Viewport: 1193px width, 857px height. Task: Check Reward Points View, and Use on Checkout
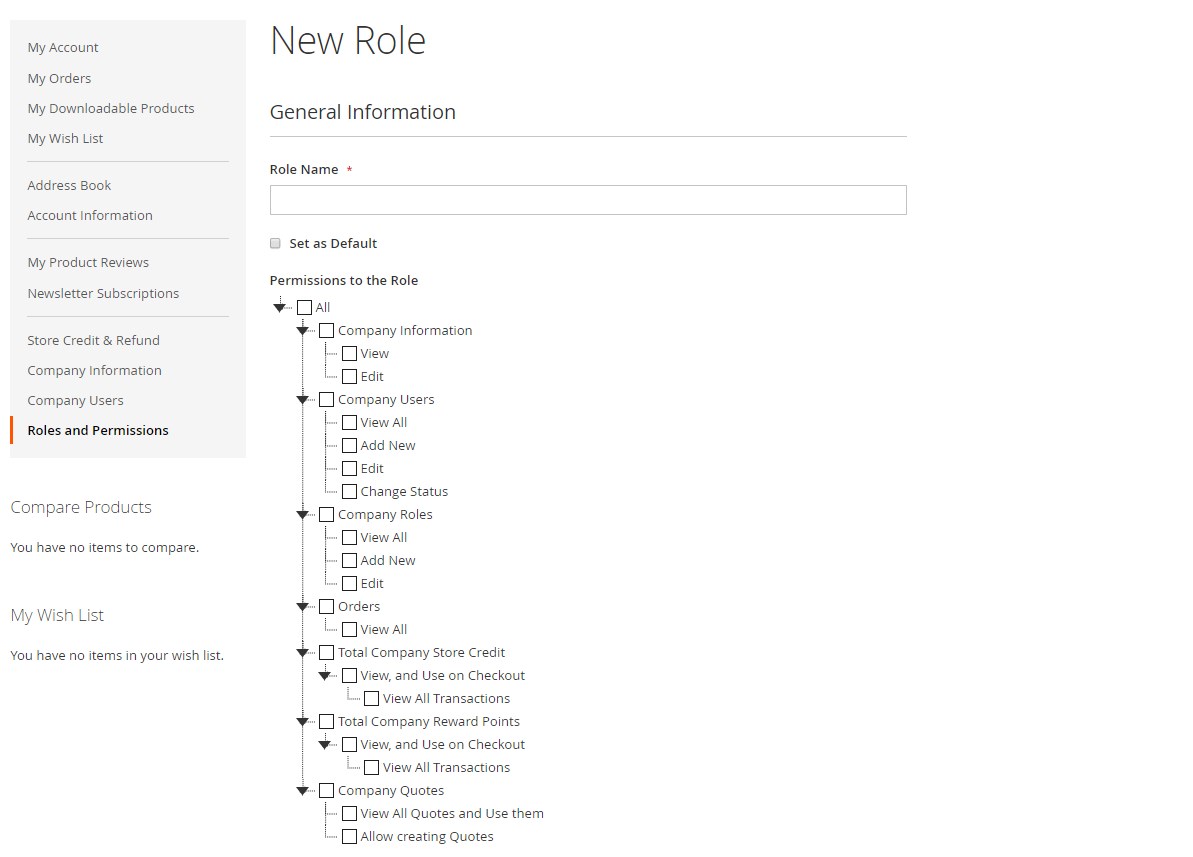click(349, 744)
